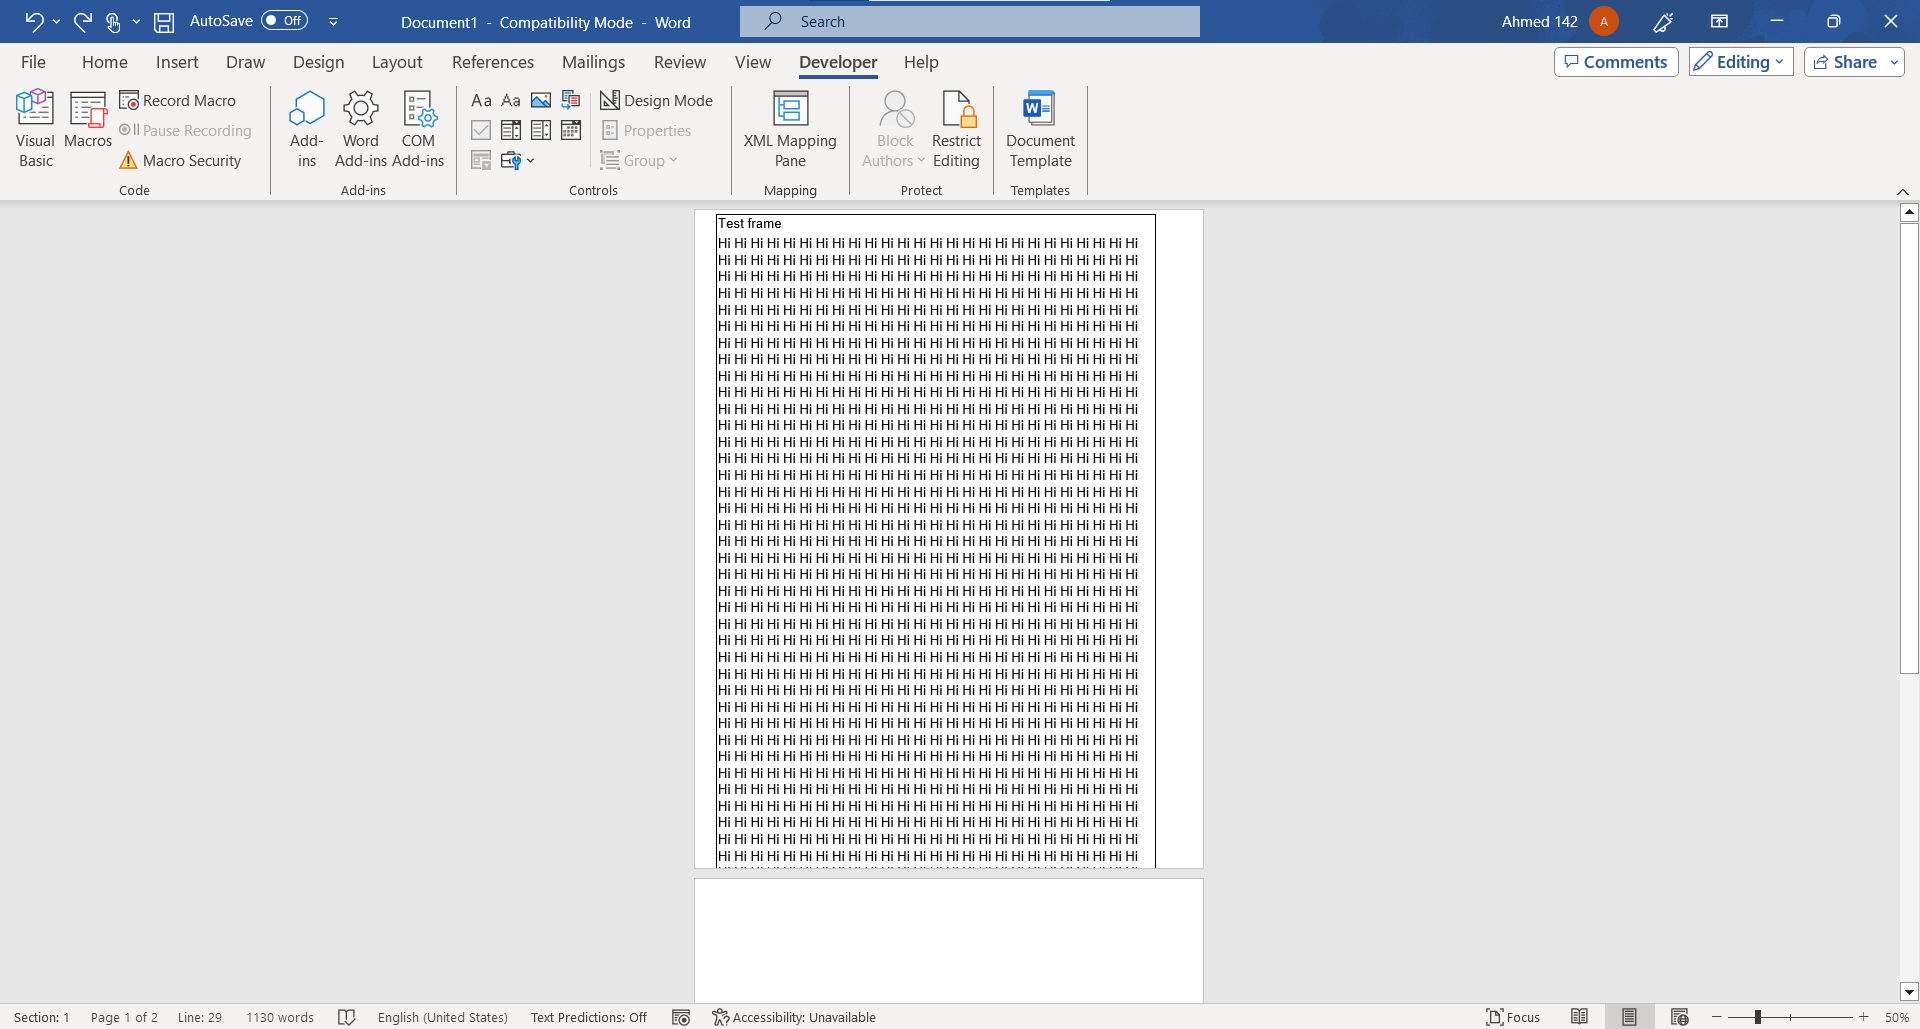Image resolution: width=1920 pixels, height=1029 pixels.
Task: Undo the last action
Action: tap(34, 22)
